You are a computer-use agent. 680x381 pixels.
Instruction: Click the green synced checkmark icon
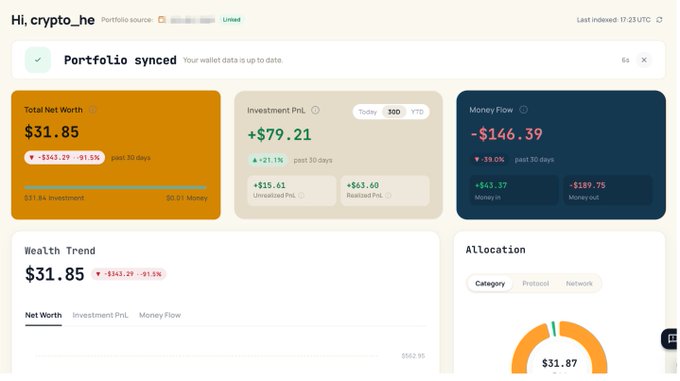pos(38,60)
